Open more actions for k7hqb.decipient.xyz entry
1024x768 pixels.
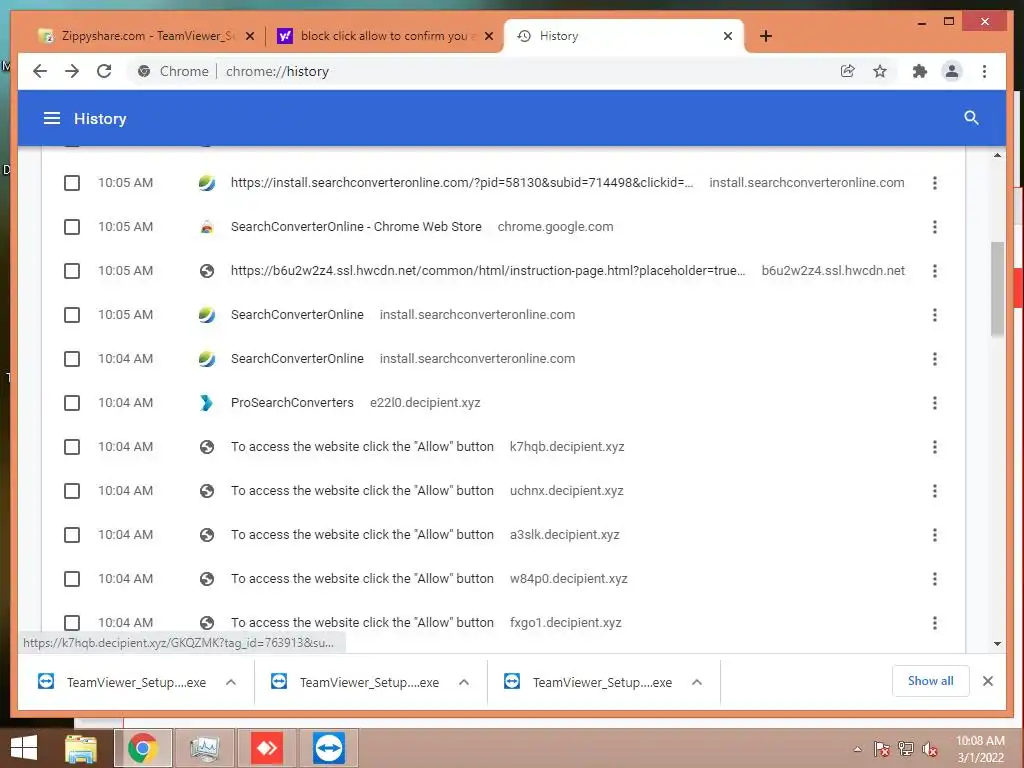(x=935, y=447)
